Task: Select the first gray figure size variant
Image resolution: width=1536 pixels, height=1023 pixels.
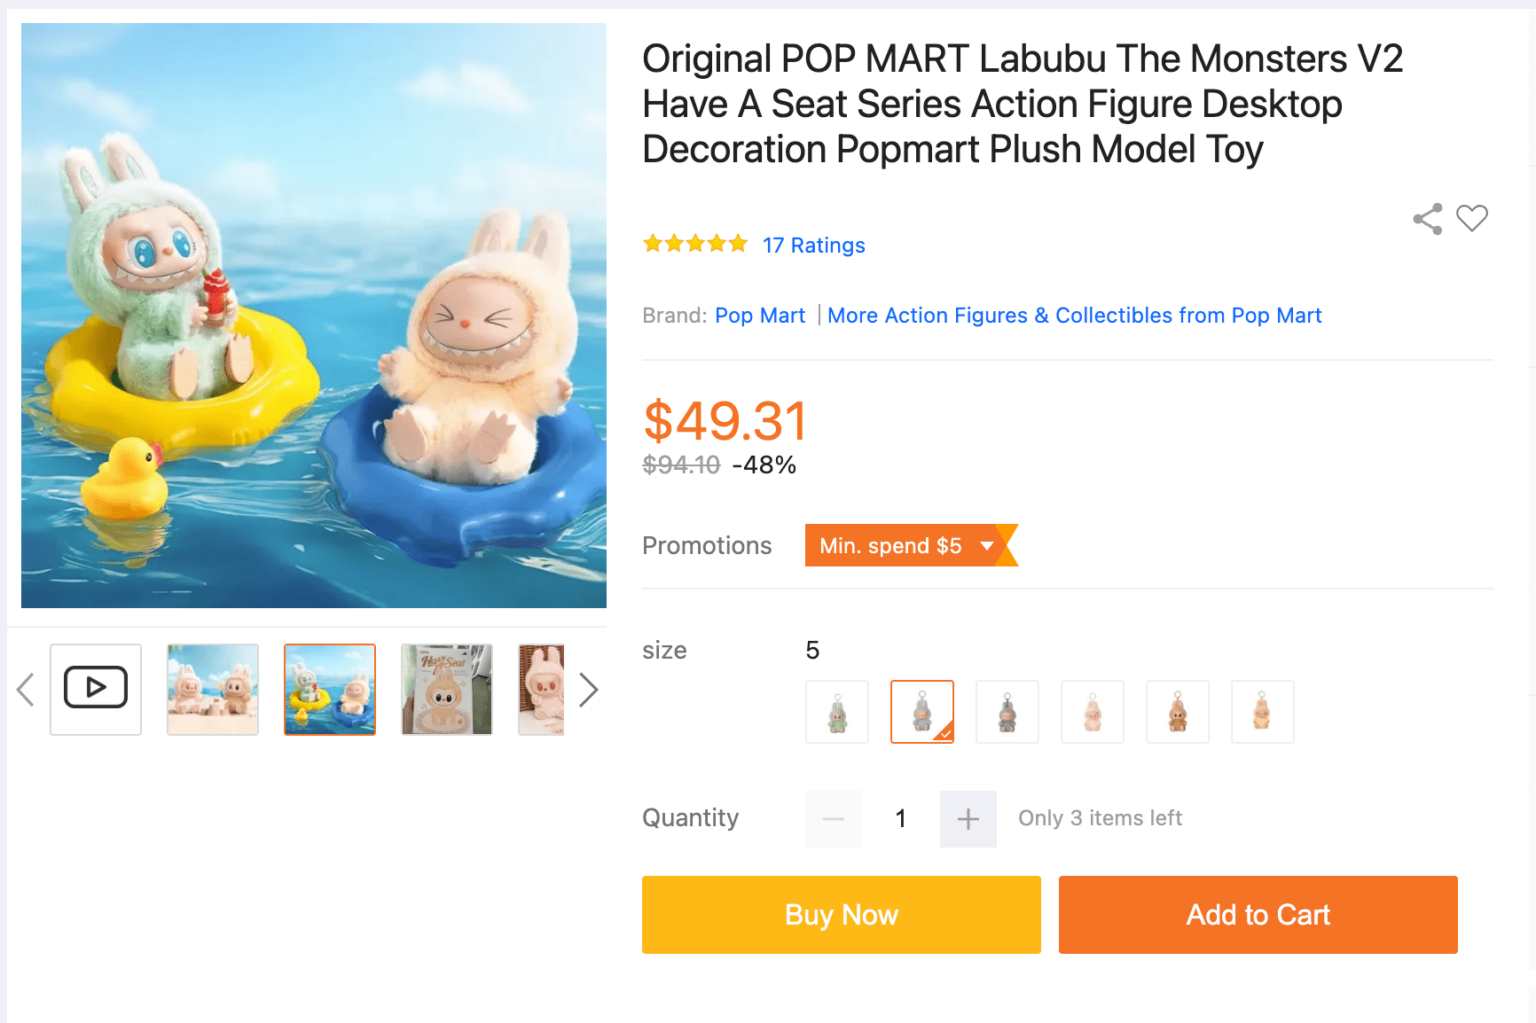Action: click(837, 711)
